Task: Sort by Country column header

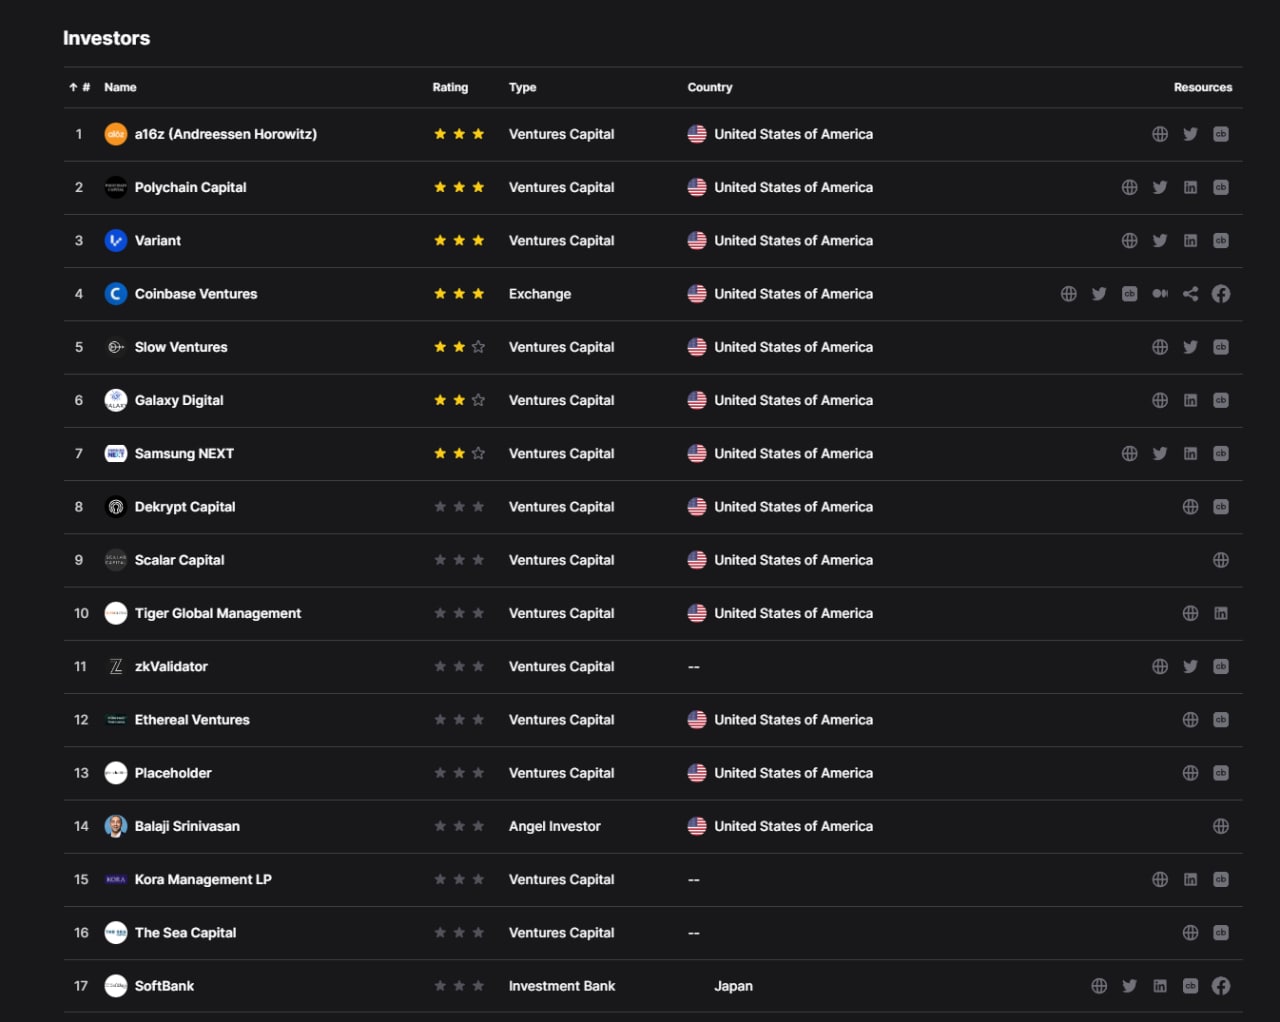Action: click(710, 87)
